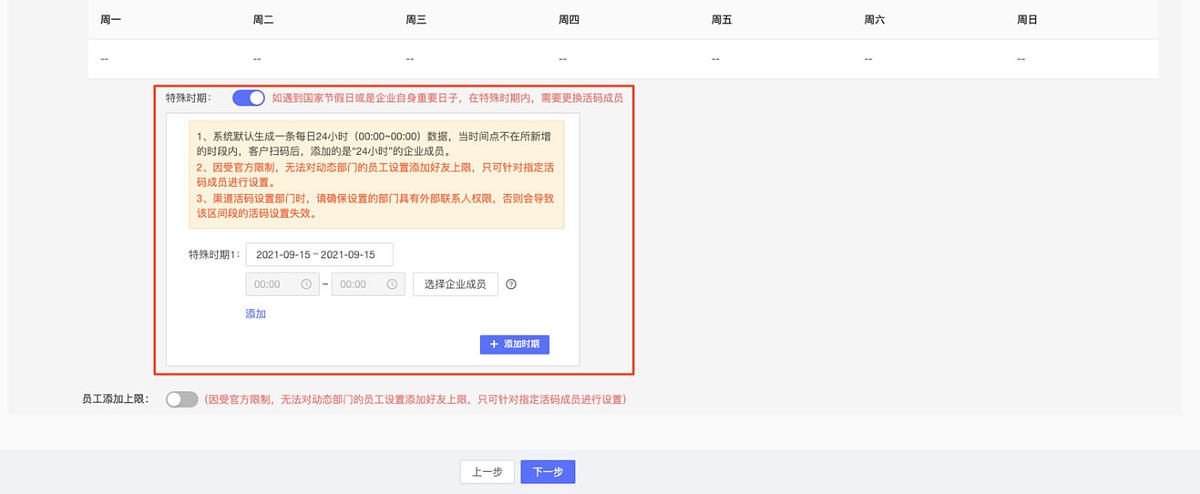Select the 周三 column header
Image resolution: width=1200 pixels, height=494 pixels.
coord(417,19)
